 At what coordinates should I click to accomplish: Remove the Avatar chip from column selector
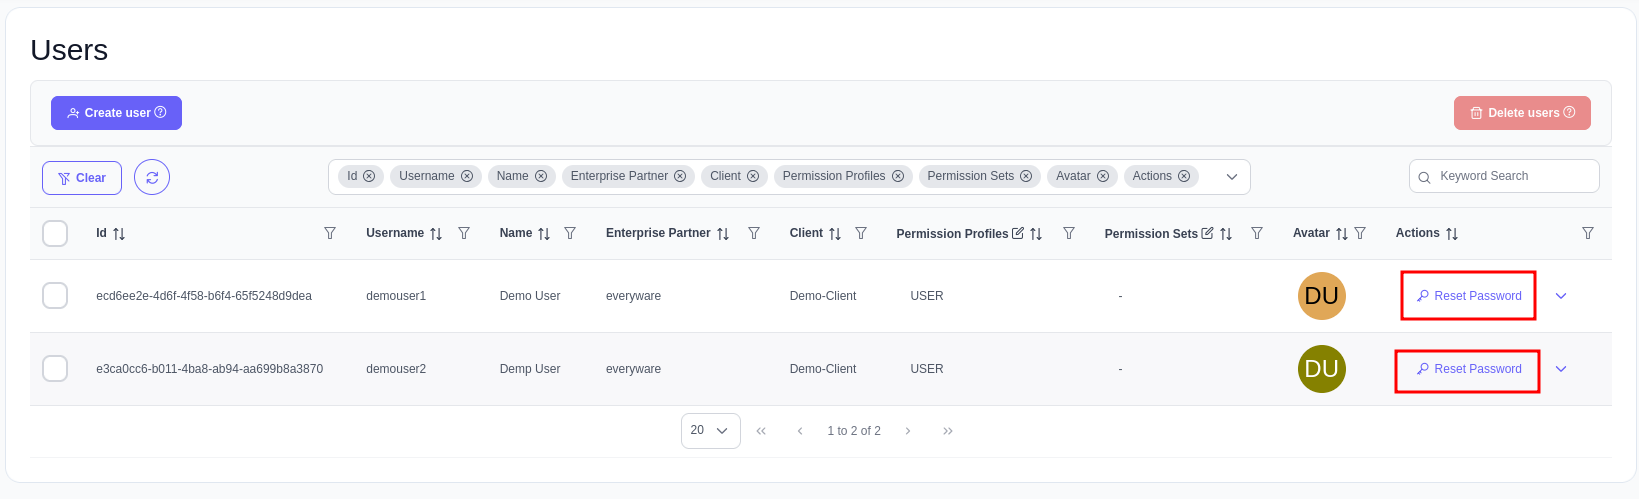[1103, 176]
